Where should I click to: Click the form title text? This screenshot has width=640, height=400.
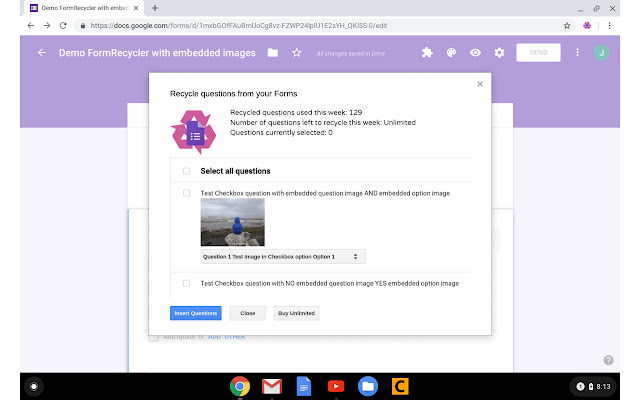coord(157,53)
